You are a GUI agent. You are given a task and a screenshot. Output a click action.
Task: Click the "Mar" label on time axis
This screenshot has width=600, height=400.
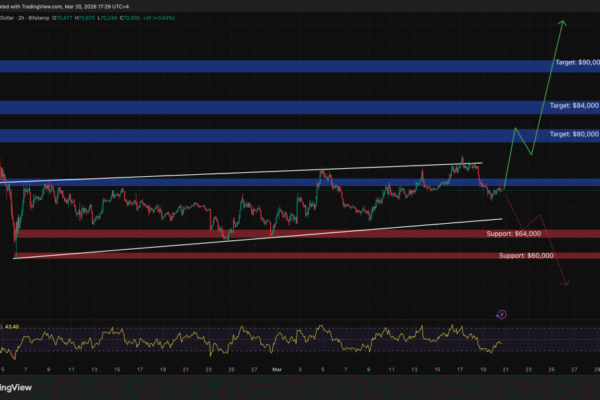(x=275, y=369)
